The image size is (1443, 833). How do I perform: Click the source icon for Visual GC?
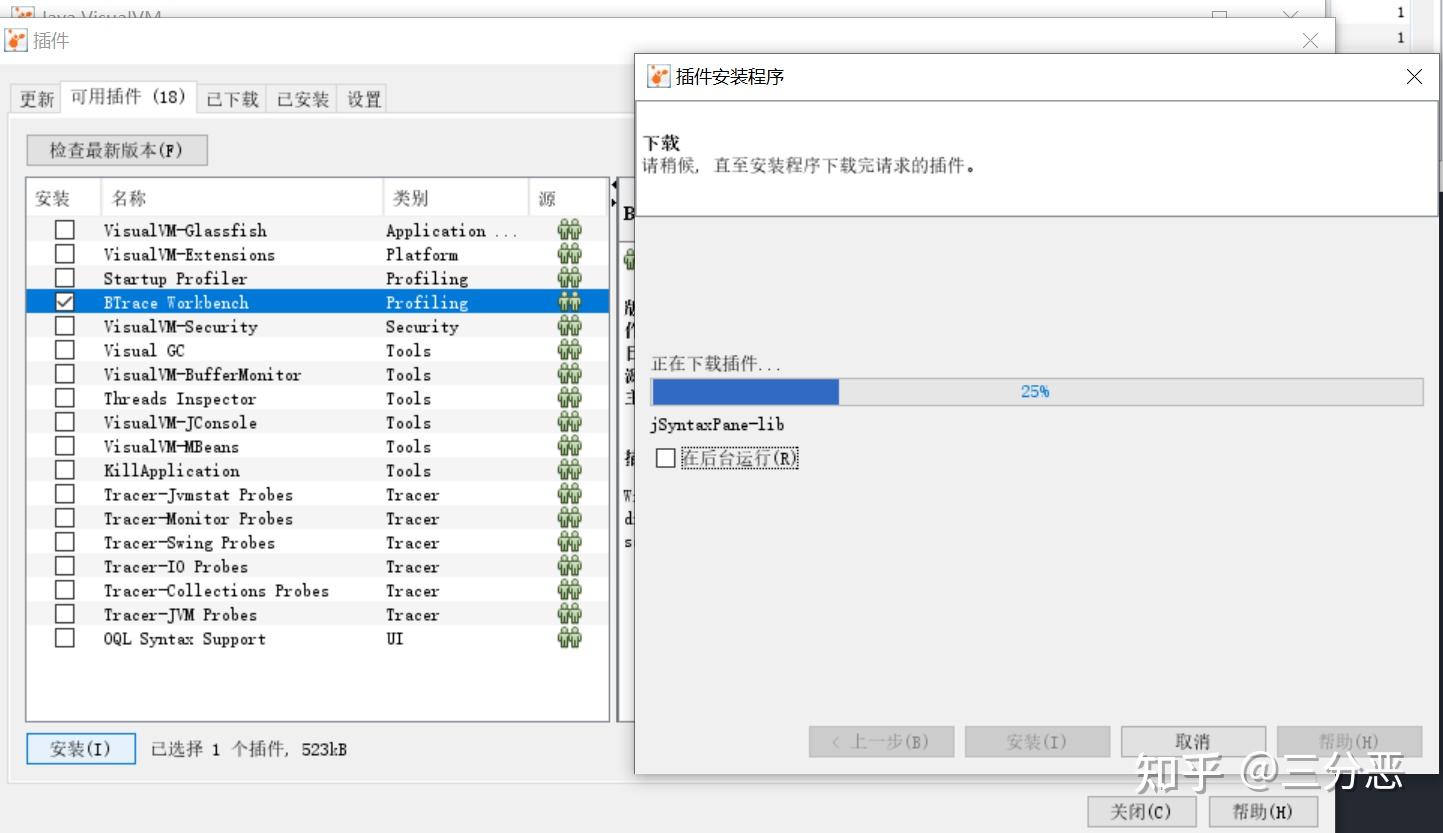(x=569, y=350)
